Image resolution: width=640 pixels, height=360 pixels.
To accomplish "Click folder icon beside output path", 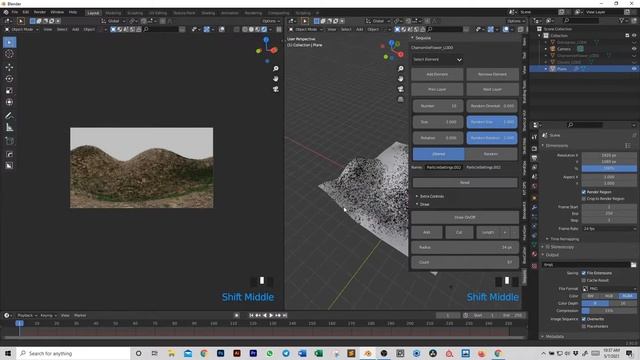I will [x=633, y=265].
